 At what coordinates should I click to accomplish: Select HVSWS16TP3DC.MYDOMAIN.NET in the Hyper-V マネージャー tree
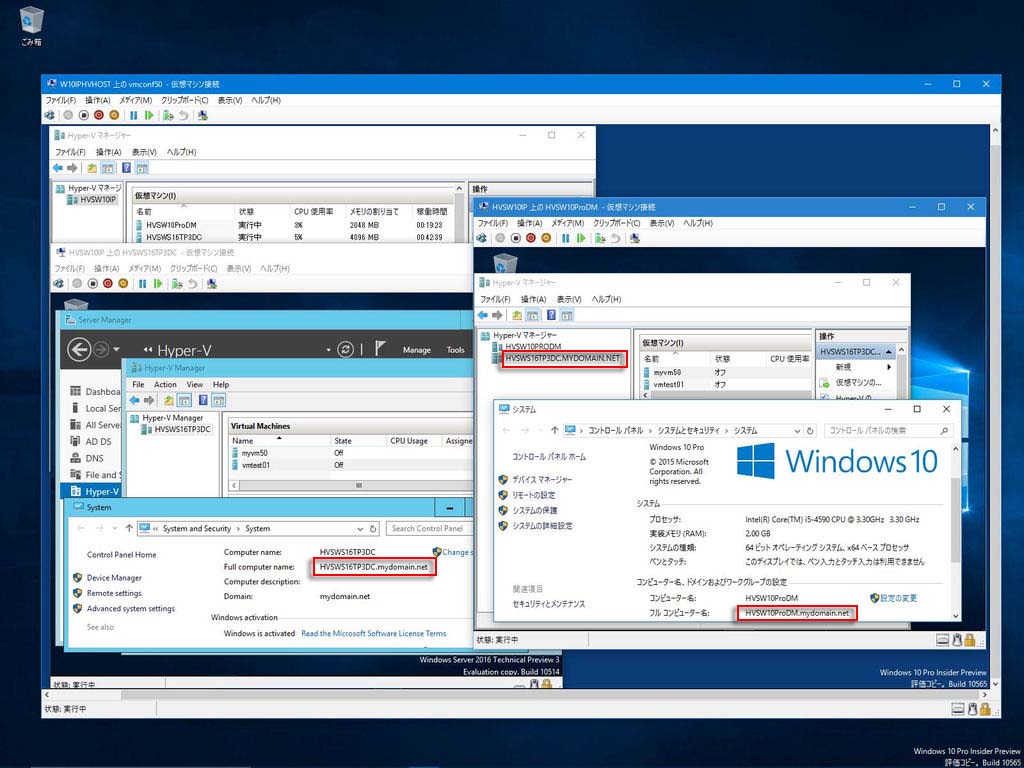point(562,358)
